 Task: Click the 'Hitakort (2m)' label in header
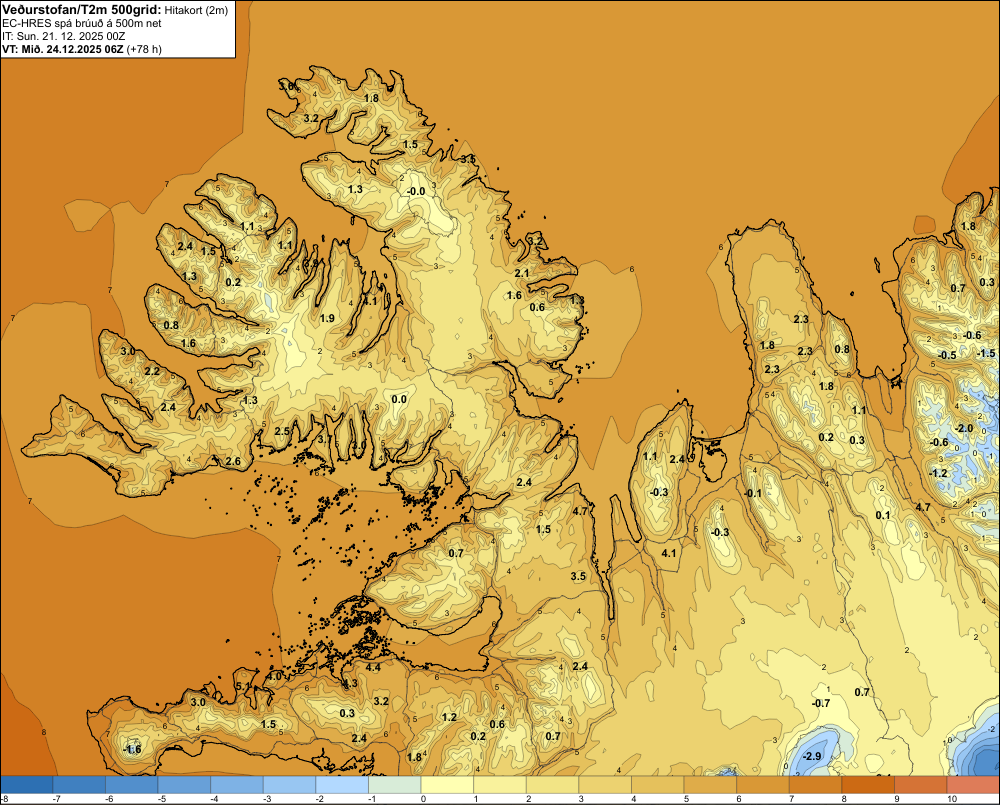pyautogui.click(x=196, y=10)
